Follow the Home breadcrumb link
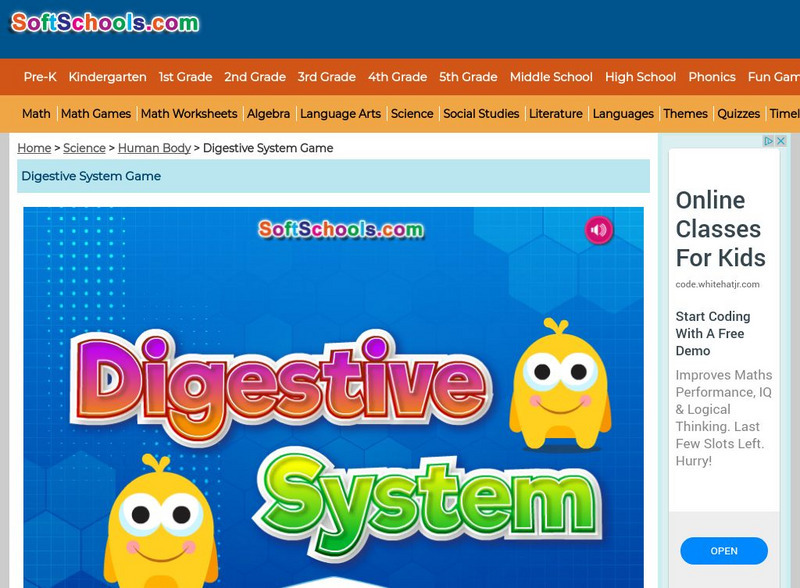The width and height of the screenshot is (800, 588). (34, 148)
